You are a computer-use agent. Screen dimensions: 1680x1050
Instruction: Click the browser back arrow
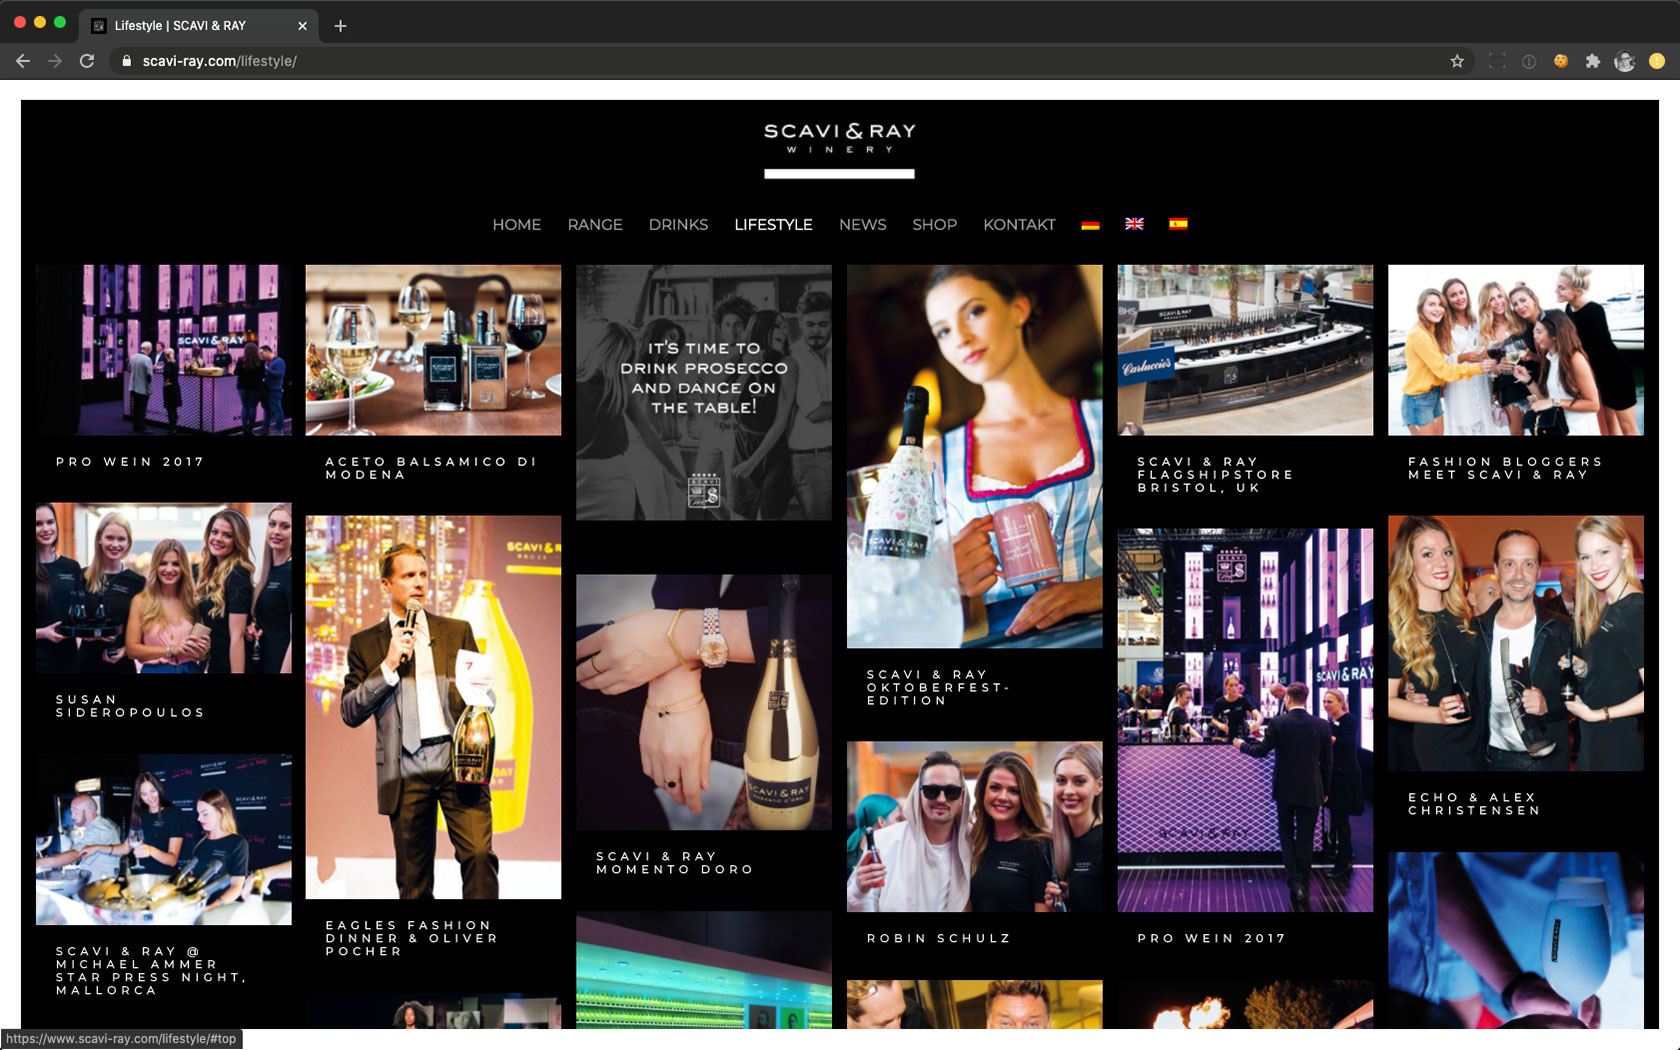(x=23, y=61)
